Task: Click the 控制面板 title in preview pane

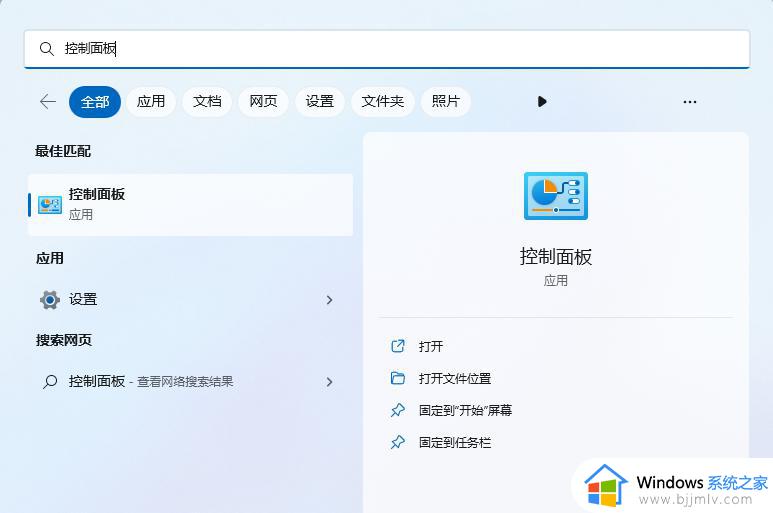Action: coord(556,257)
